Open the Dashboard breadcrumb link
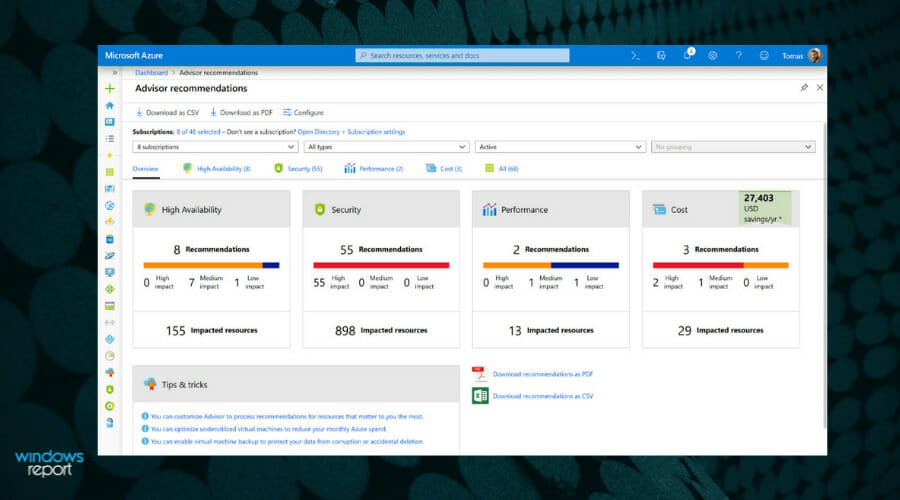 coord(152,72)
